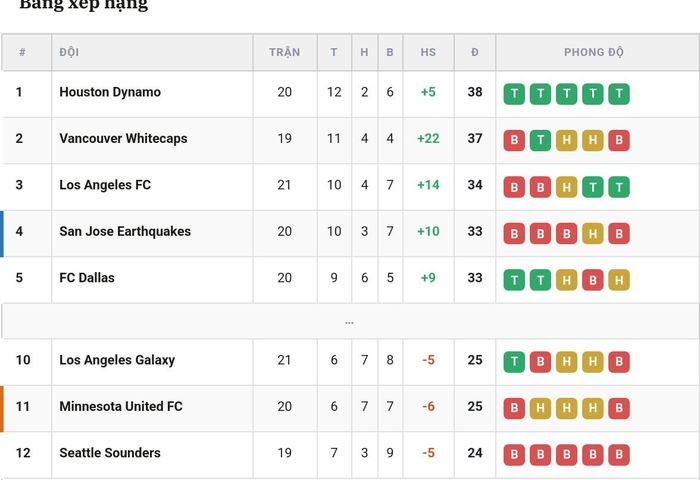This screenshot has width=700, height=480.
Task: Click the # rank column header
Action: (22, 52)
